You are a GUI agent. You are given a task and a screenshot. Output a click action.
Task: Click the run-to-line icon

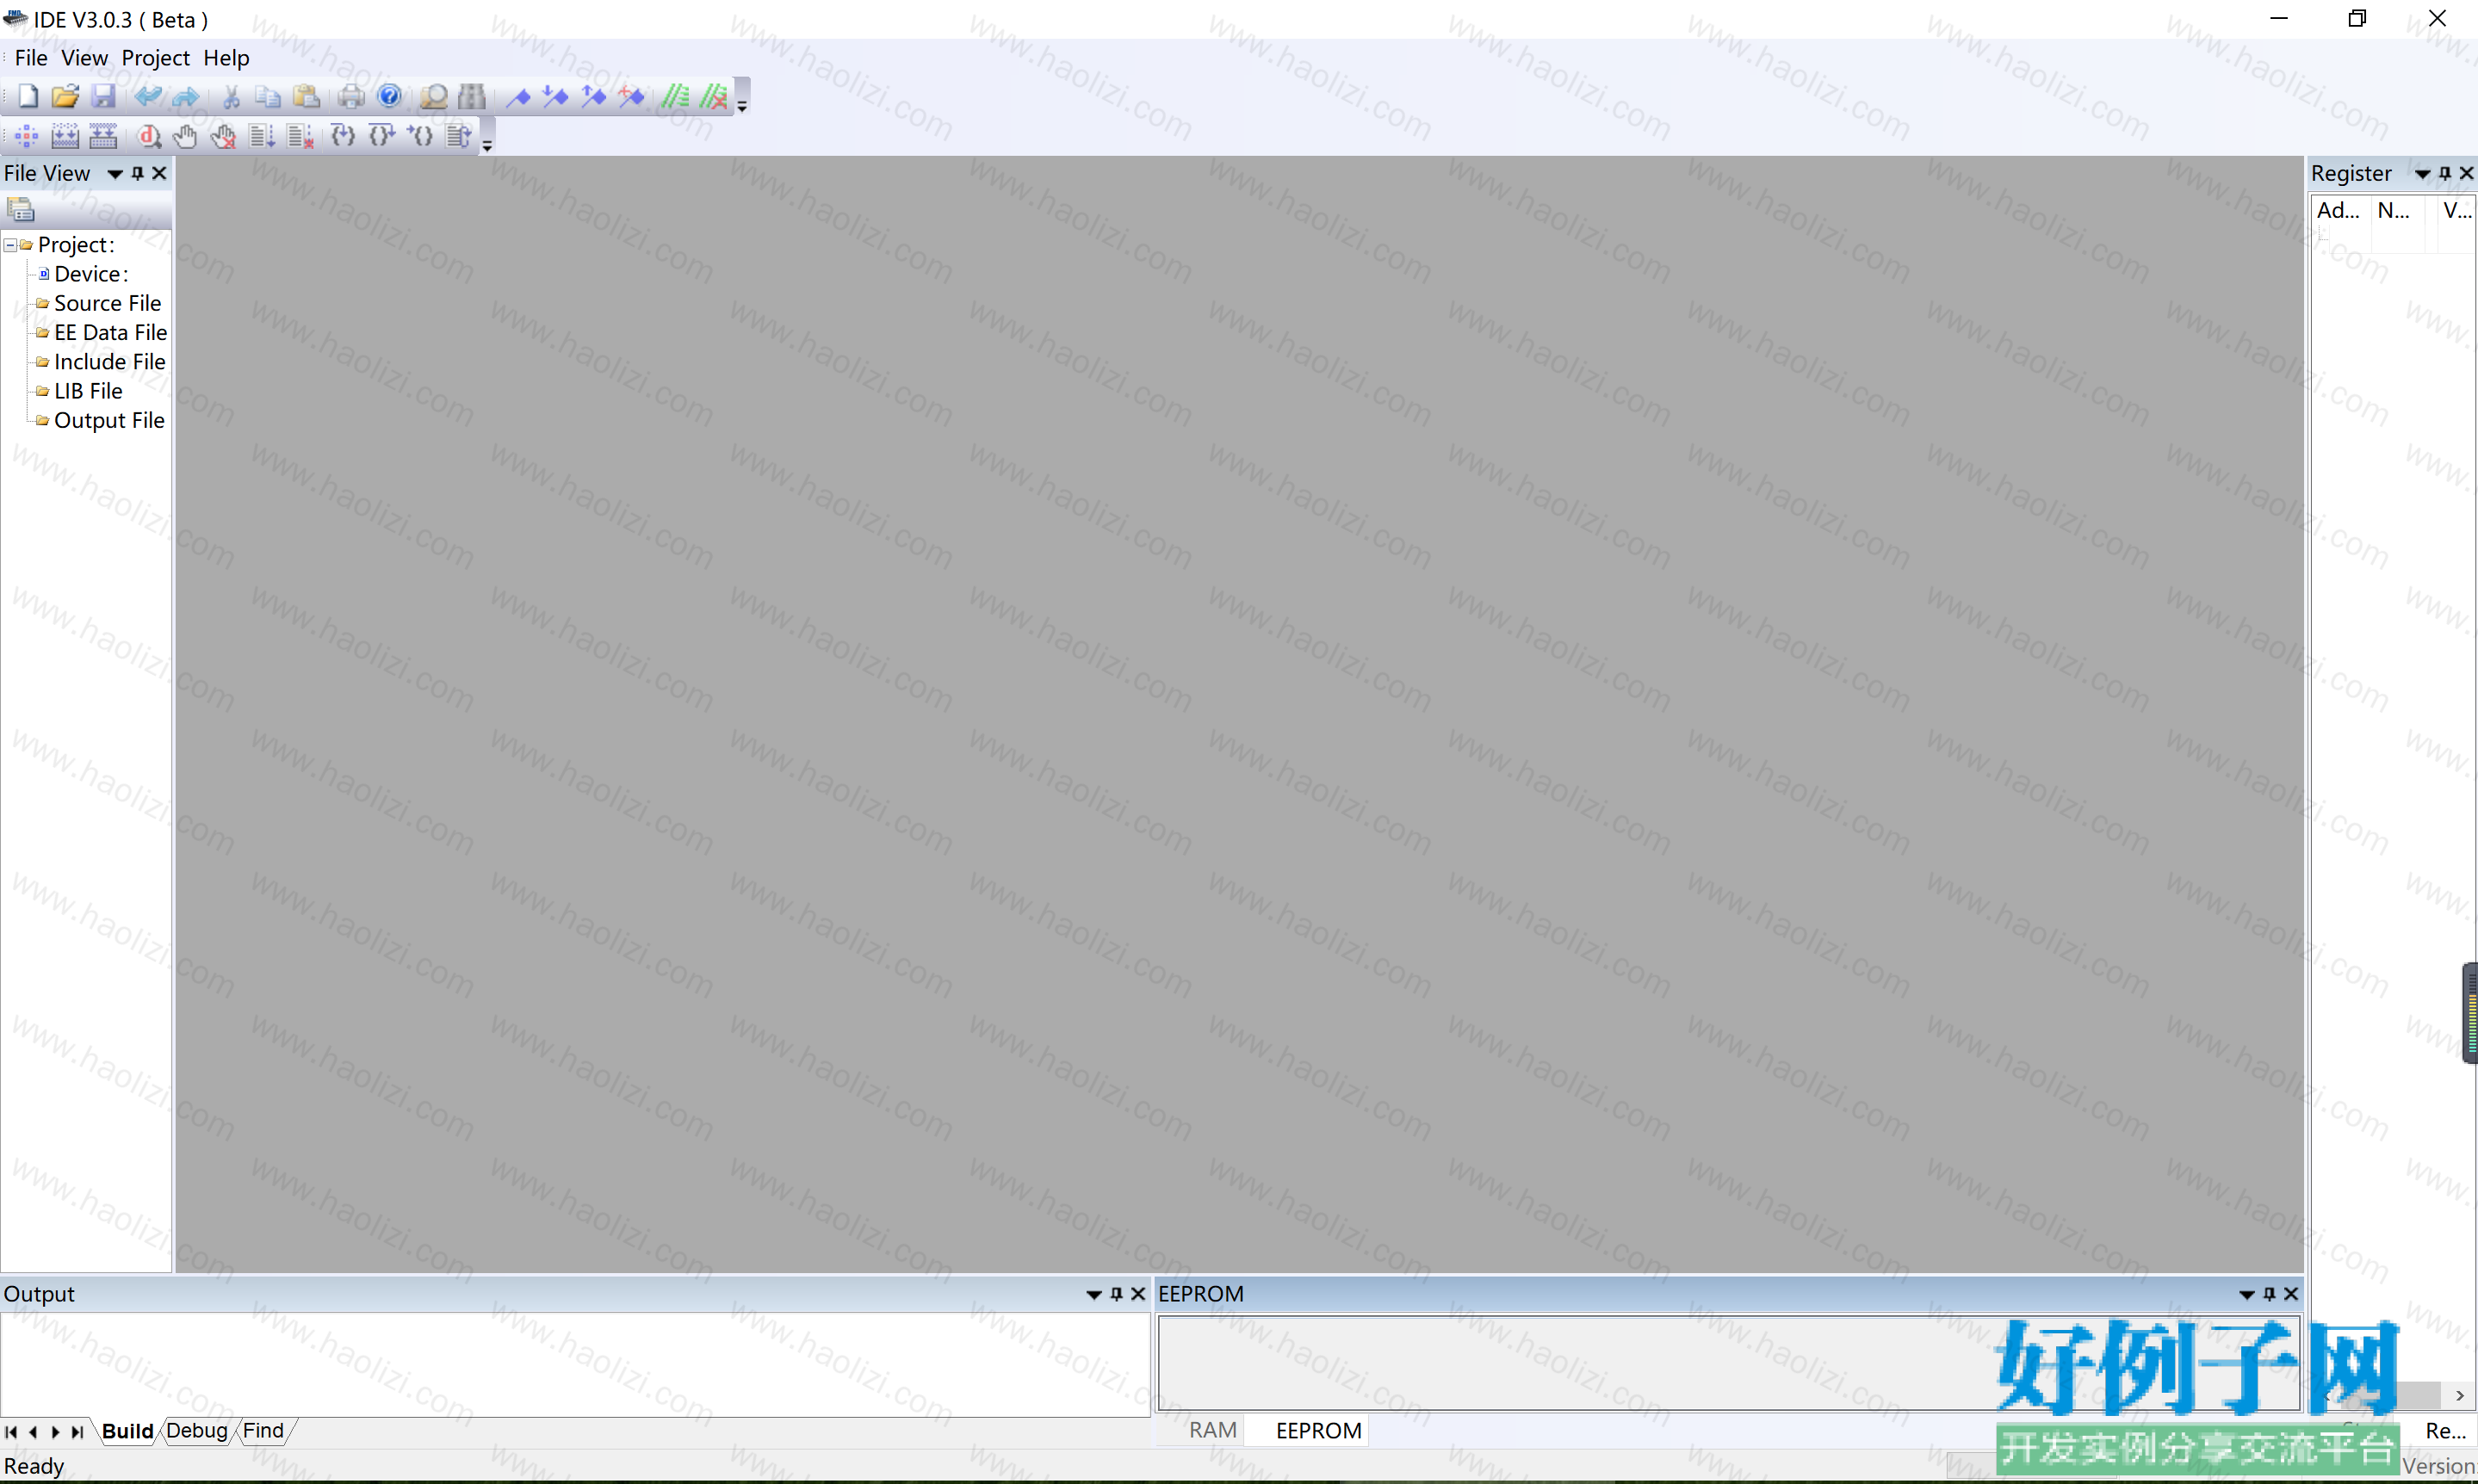pyautogui.click(x=262, y=135)
